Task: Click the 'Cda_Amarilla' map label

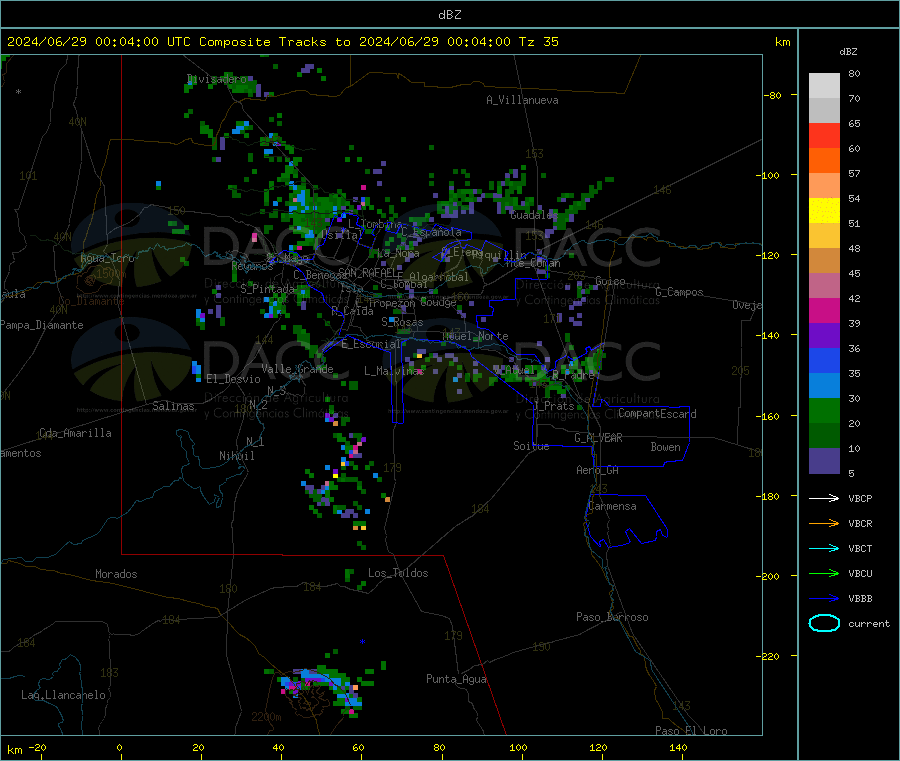Action: 75,433
